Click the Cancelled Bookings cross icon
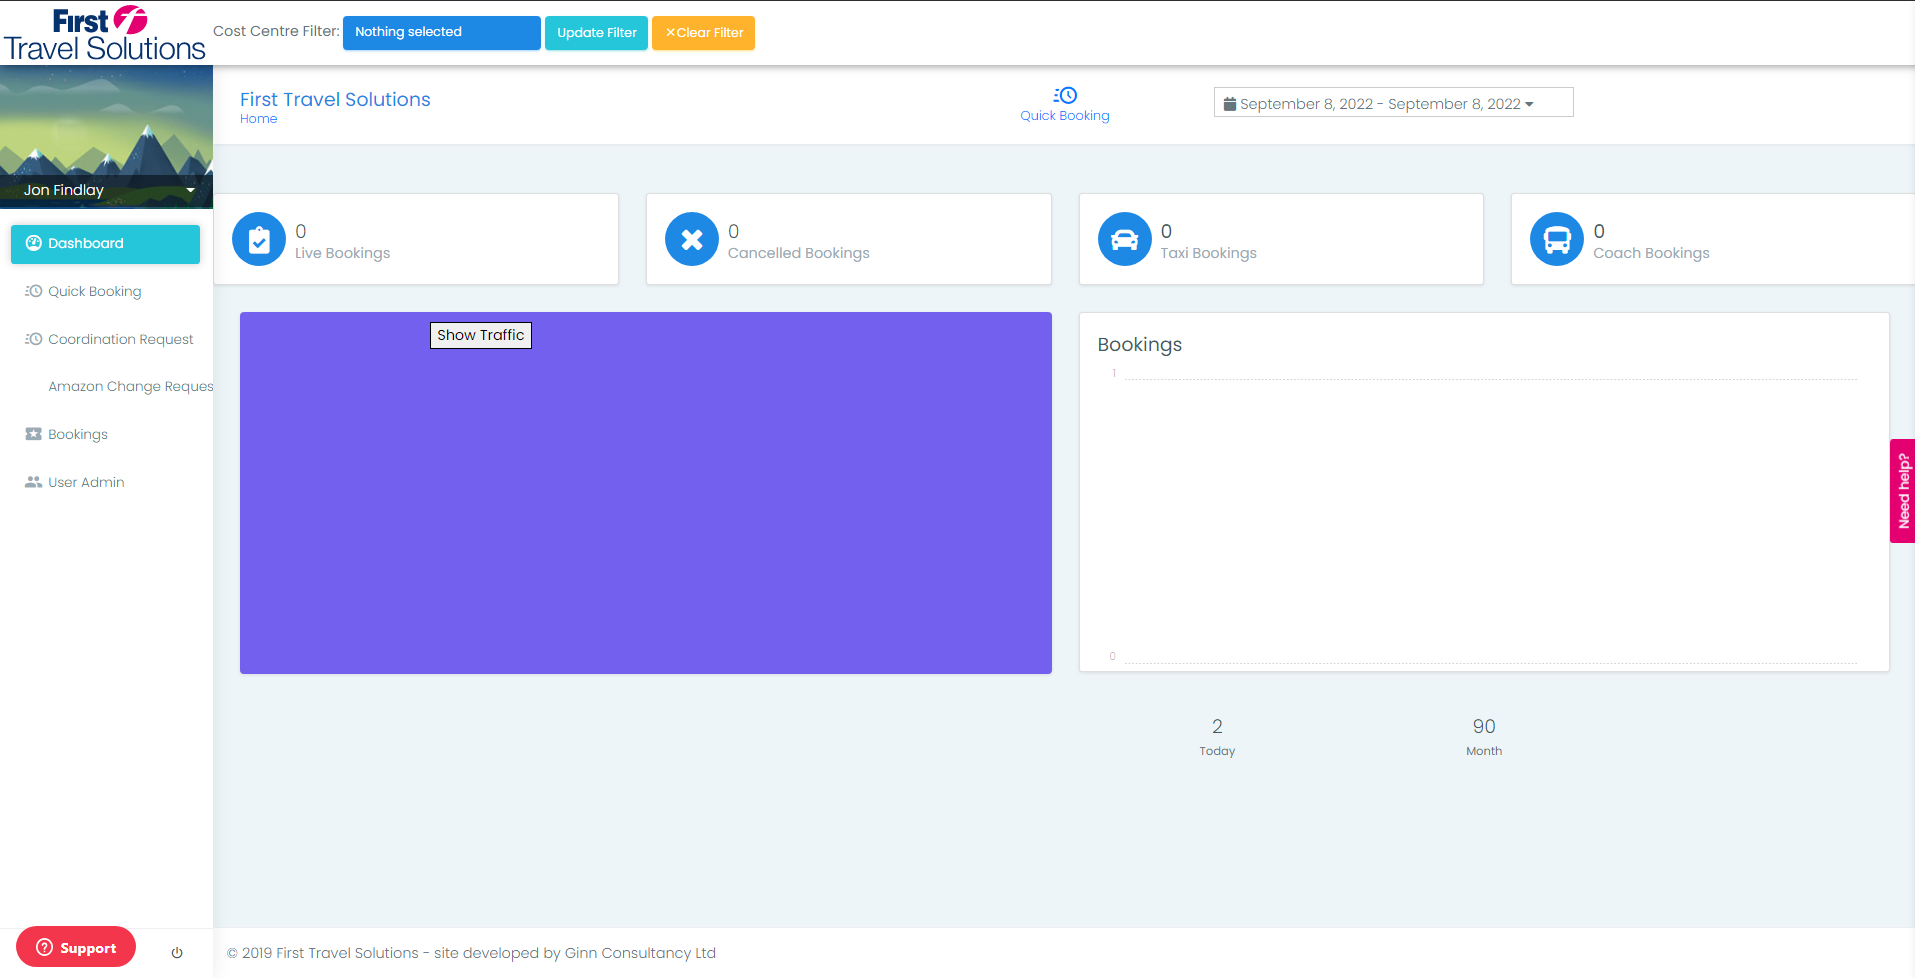This screenshot has width=1915, height=978. coord(692,240)
